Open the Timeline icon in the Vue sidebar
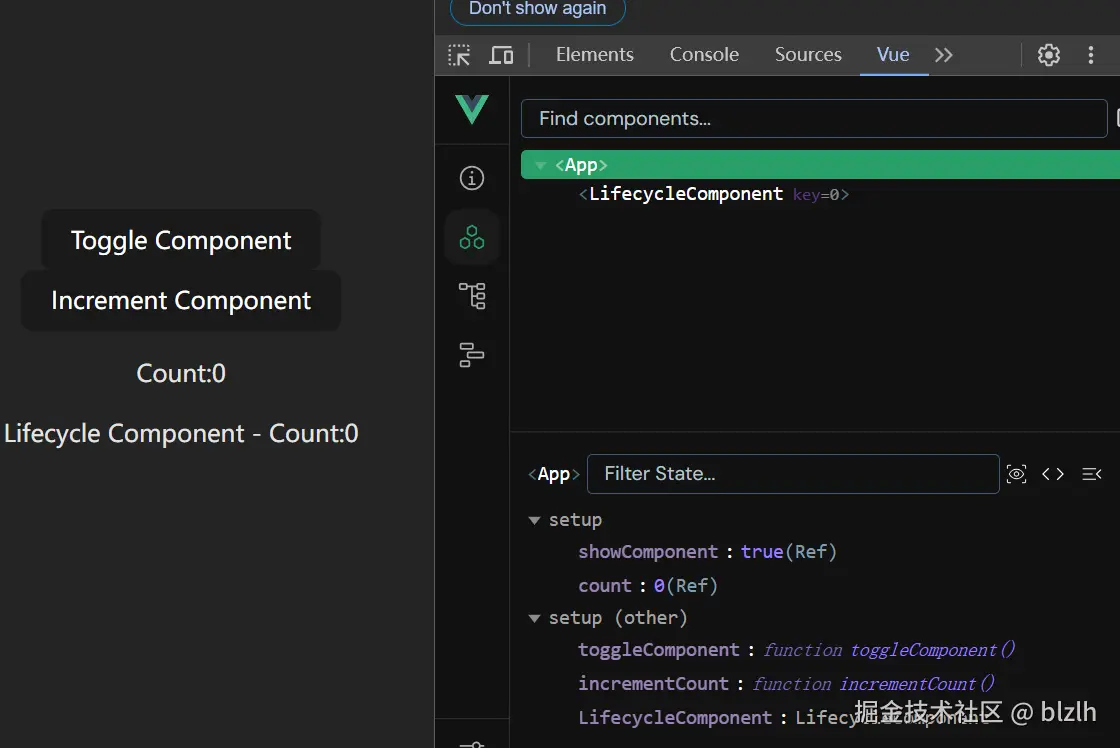Screen dimensions: 1120x748 tap(472, 354)
